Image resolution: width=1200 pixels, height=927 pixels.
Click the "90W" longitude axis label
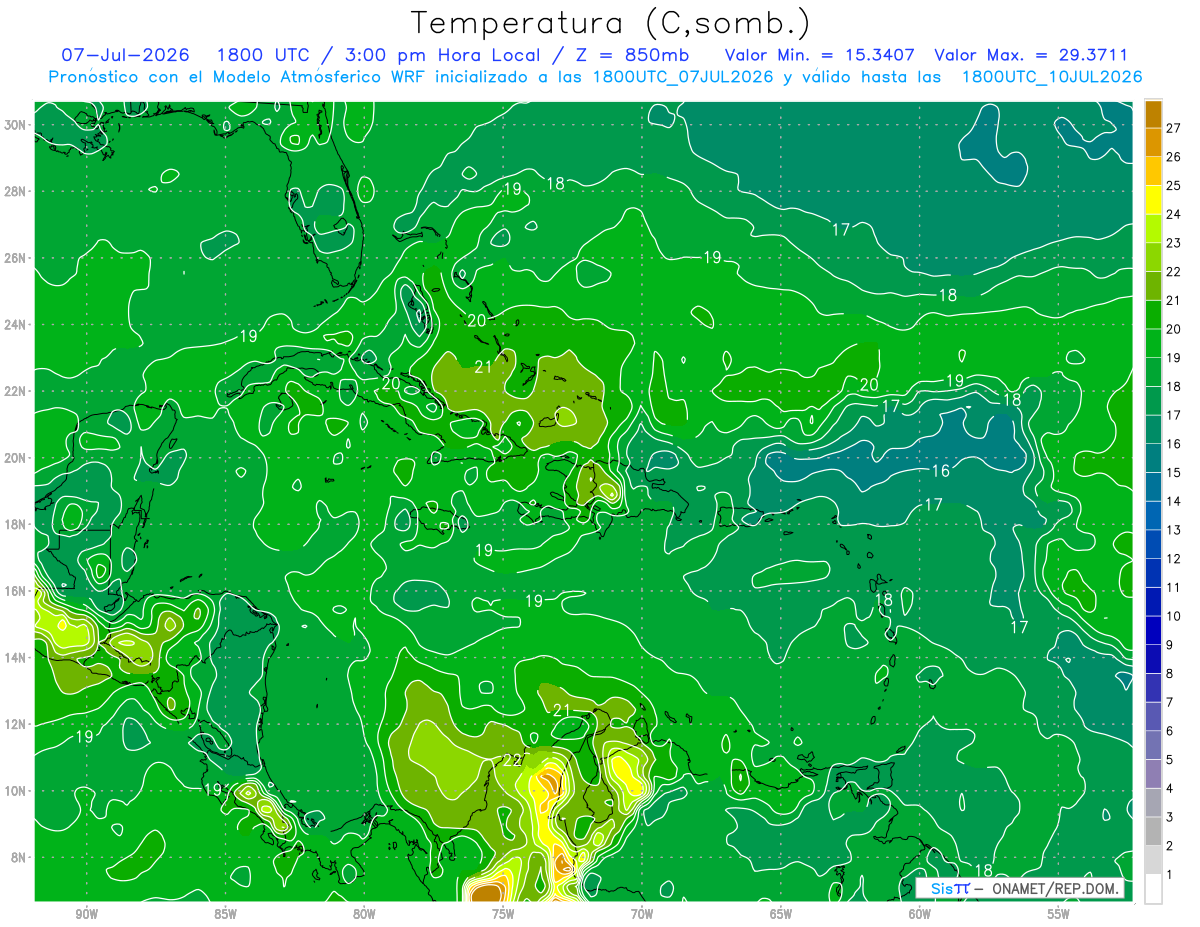(86, 915)
